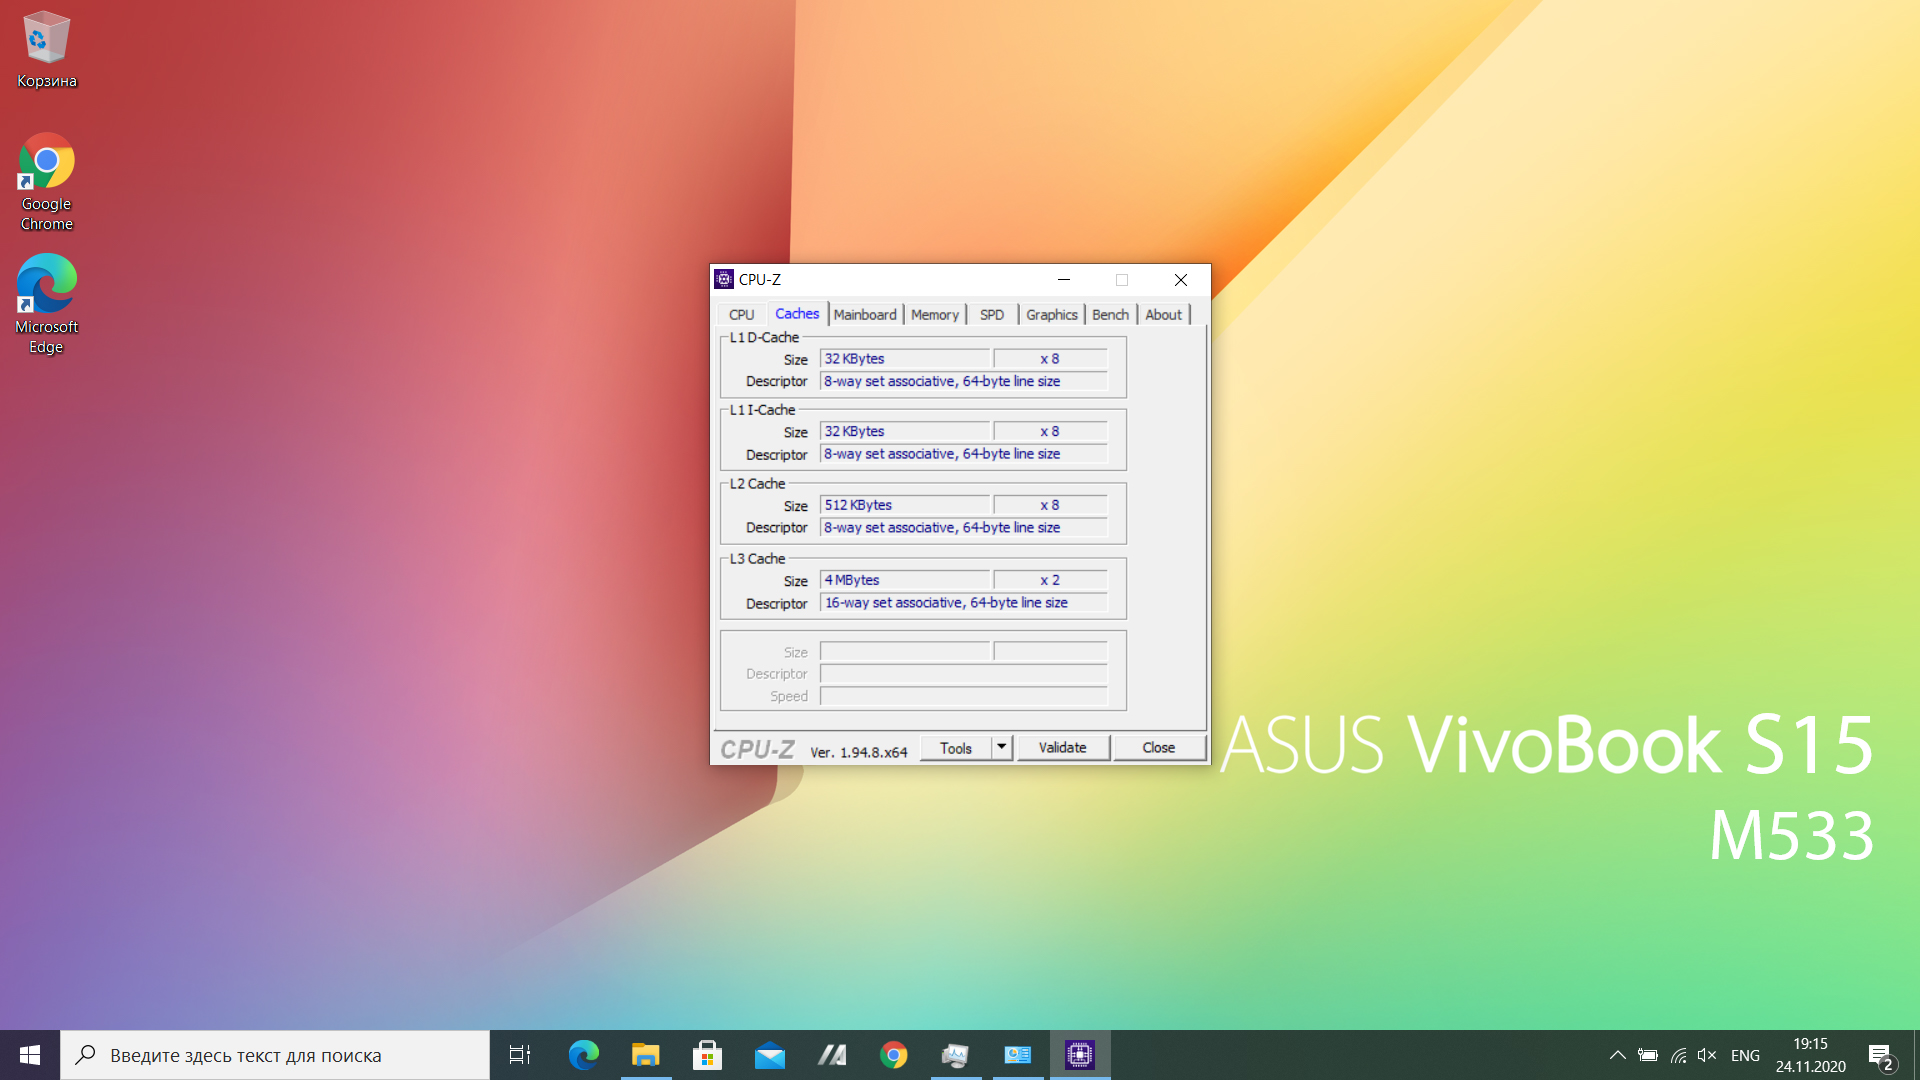Click the version text Ver. 1.94.8.x64
Image resolution: width=1920 pixels, height=1080 pixels.
pyautogui.click(x=859, y=752)
